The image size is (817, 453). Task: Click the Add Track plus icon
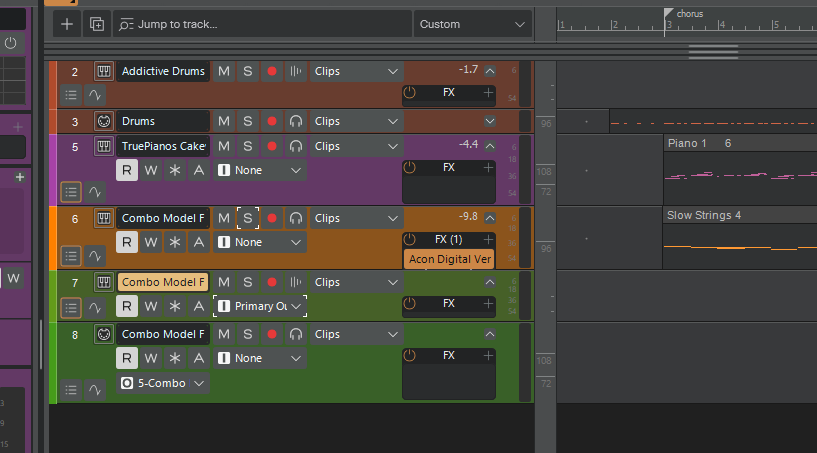pyautogui.click(x=66, y=24)
